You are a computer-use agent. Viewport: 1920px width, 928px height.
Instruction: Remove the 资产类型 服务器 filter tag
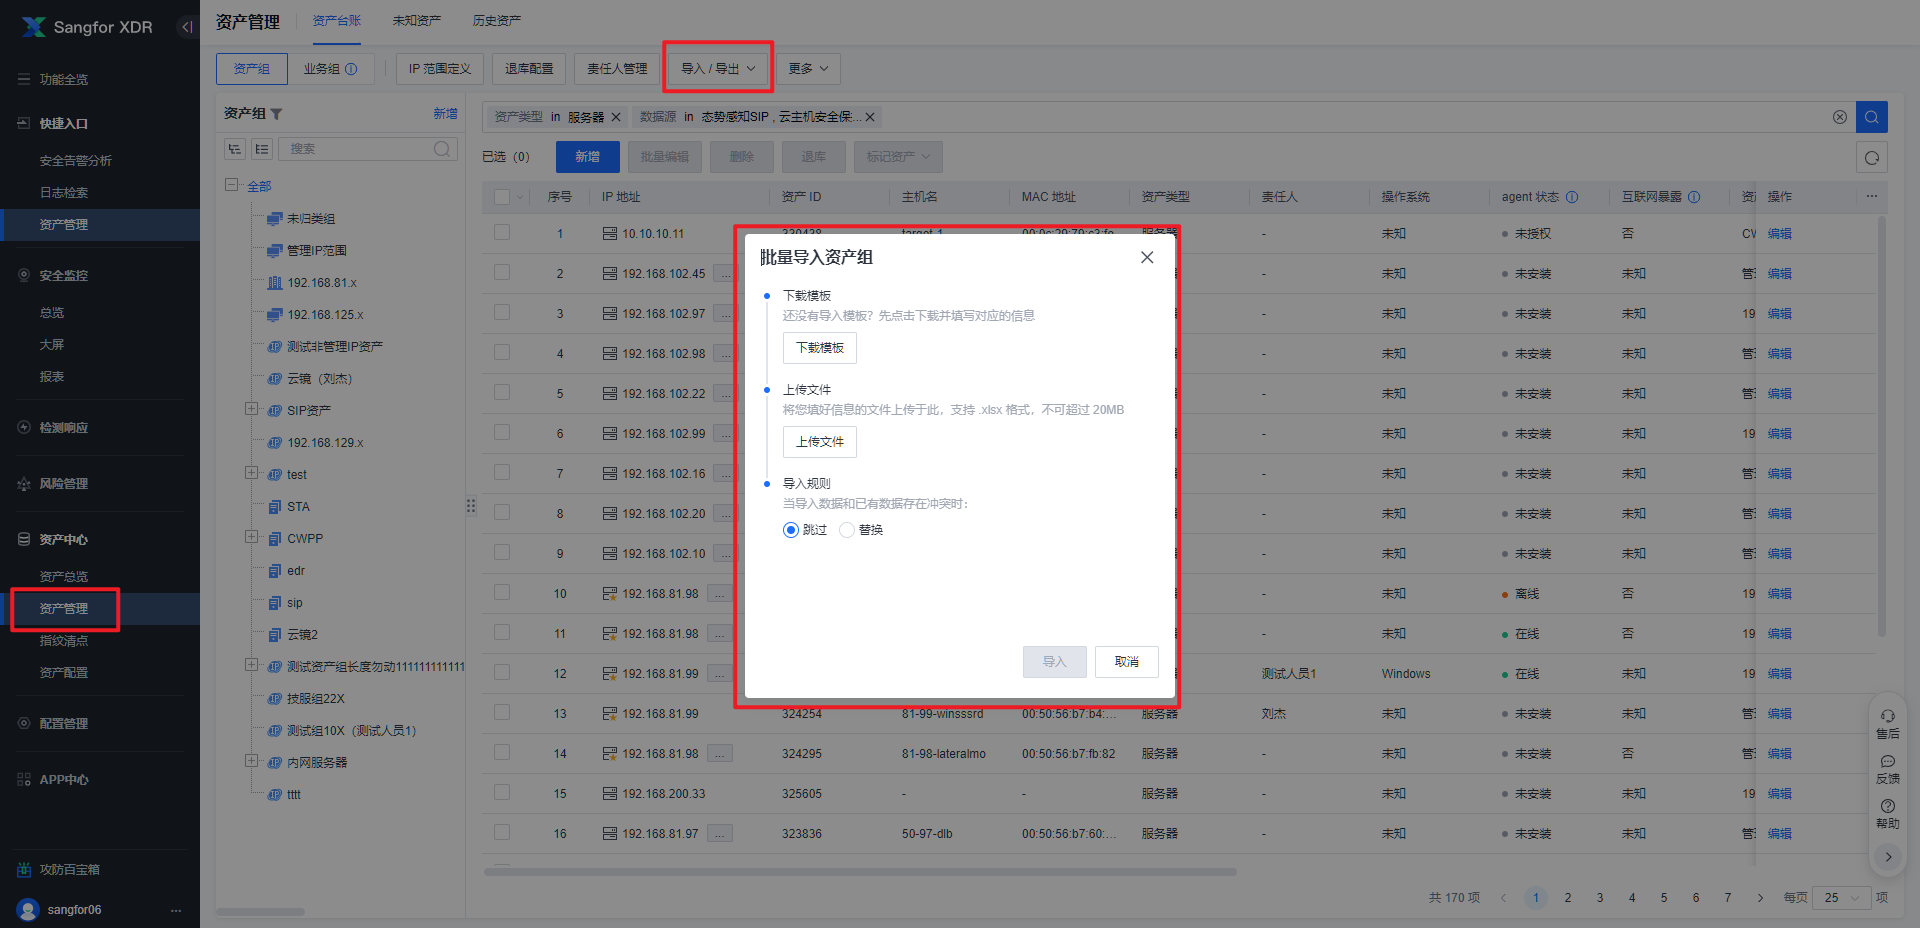pos(616,117)
